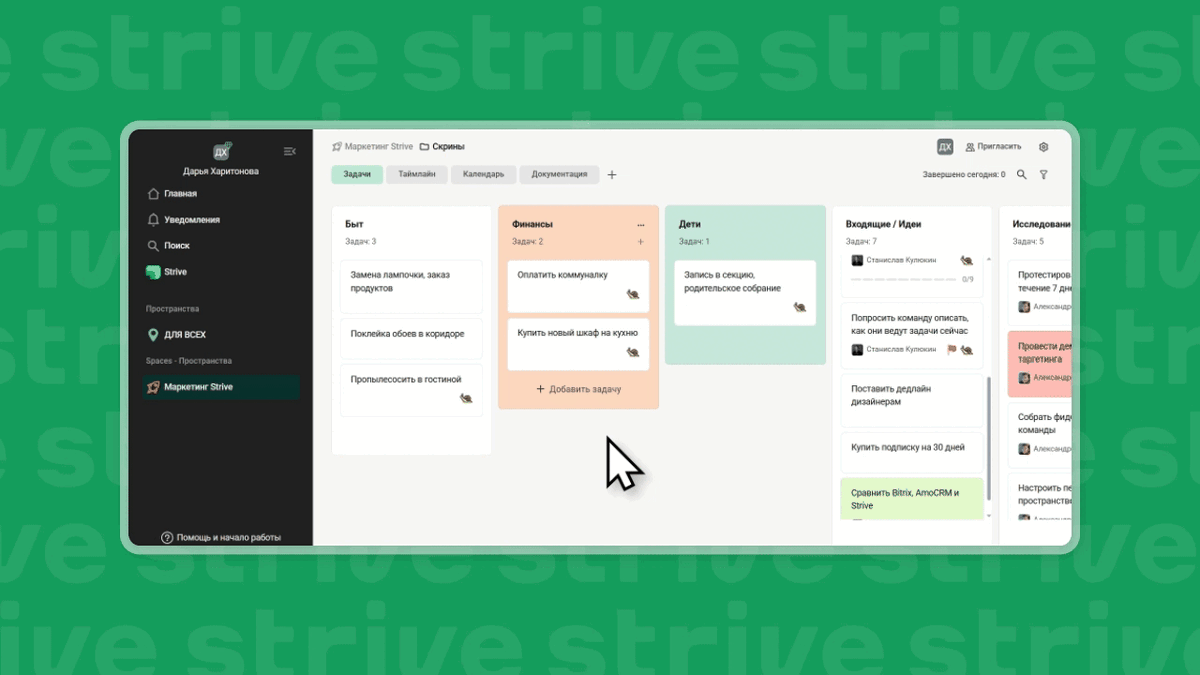The width and height of the screenshot is (1200, 675).
Task: Toggle the snail marker on Пропылесосить в гостиной
Action: 466,399
